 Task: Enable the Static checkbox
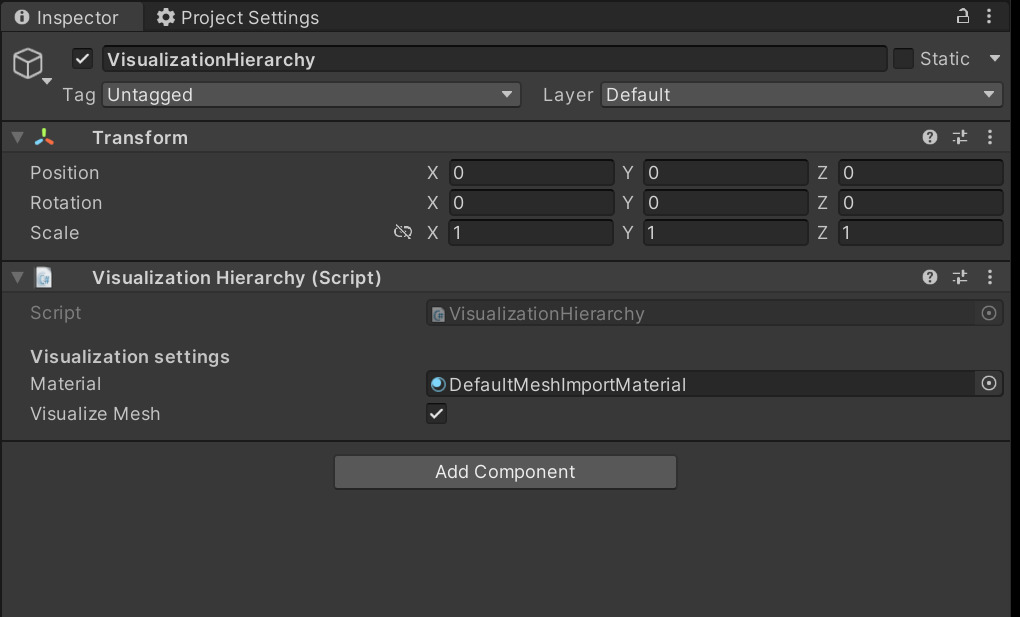[903, 59]
